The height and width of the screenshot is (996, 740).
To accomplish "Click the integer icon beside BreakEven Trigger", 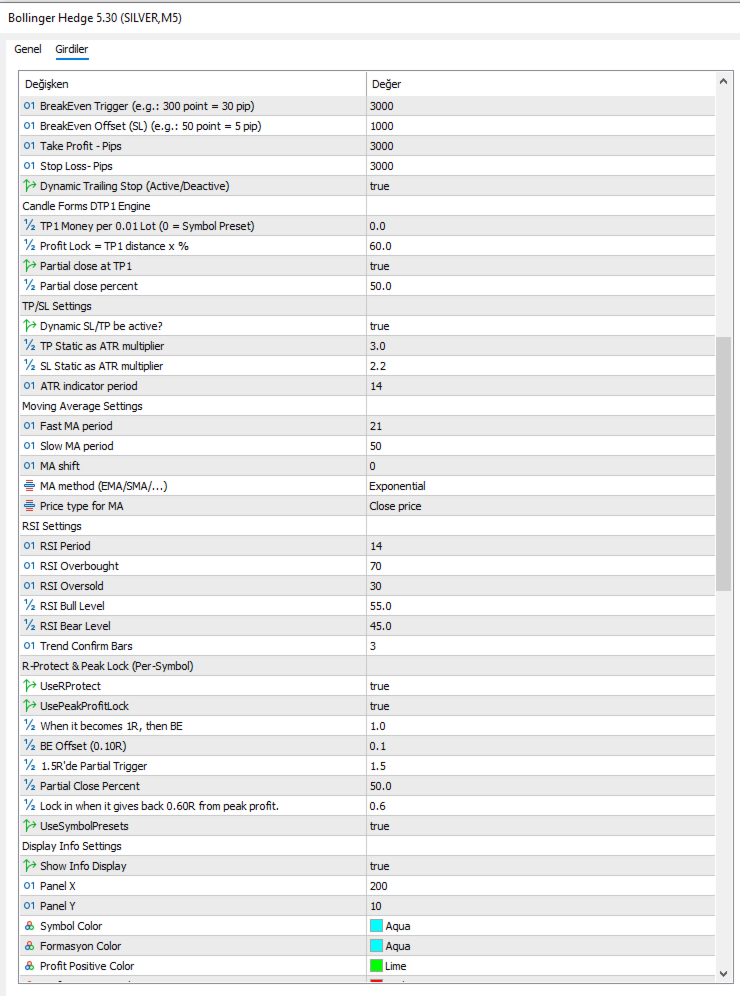I will (x=29, y=106).
